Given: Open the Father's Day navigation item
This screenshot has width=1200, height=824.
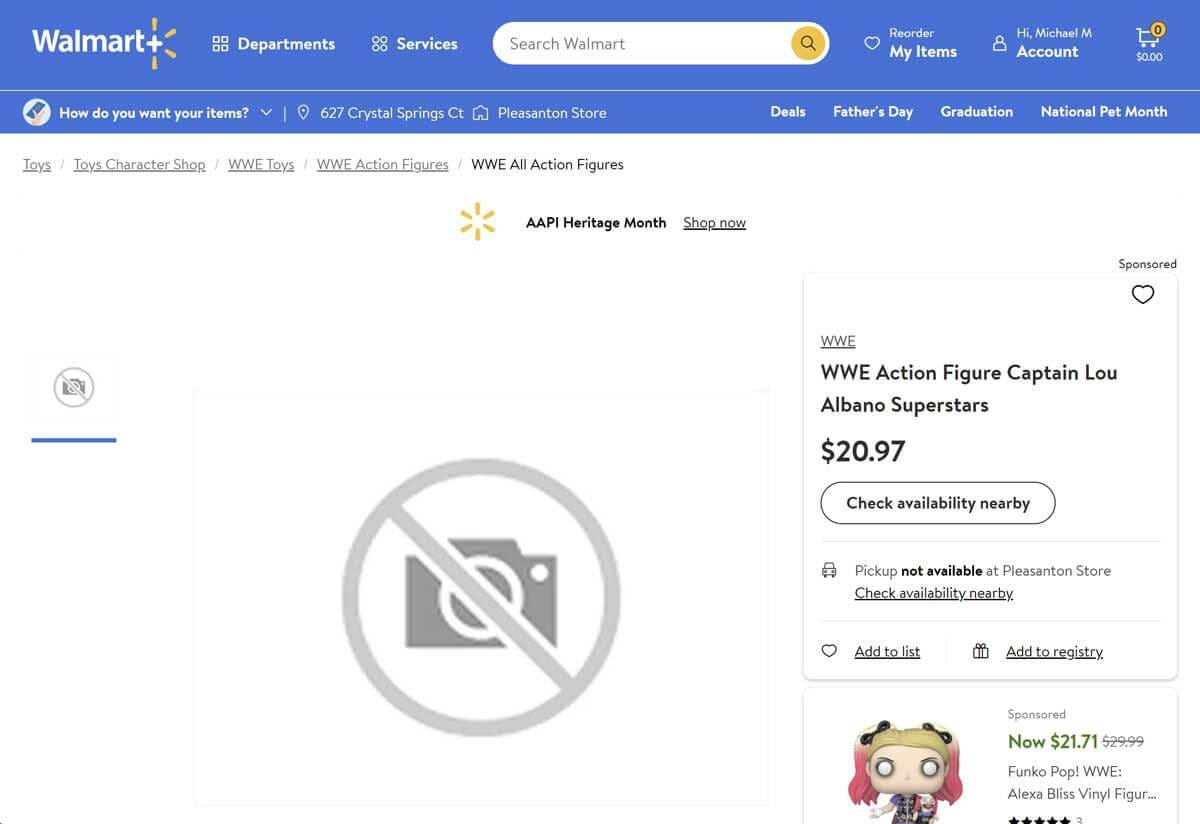Looking at the screenshot, I should pos(872,112).
